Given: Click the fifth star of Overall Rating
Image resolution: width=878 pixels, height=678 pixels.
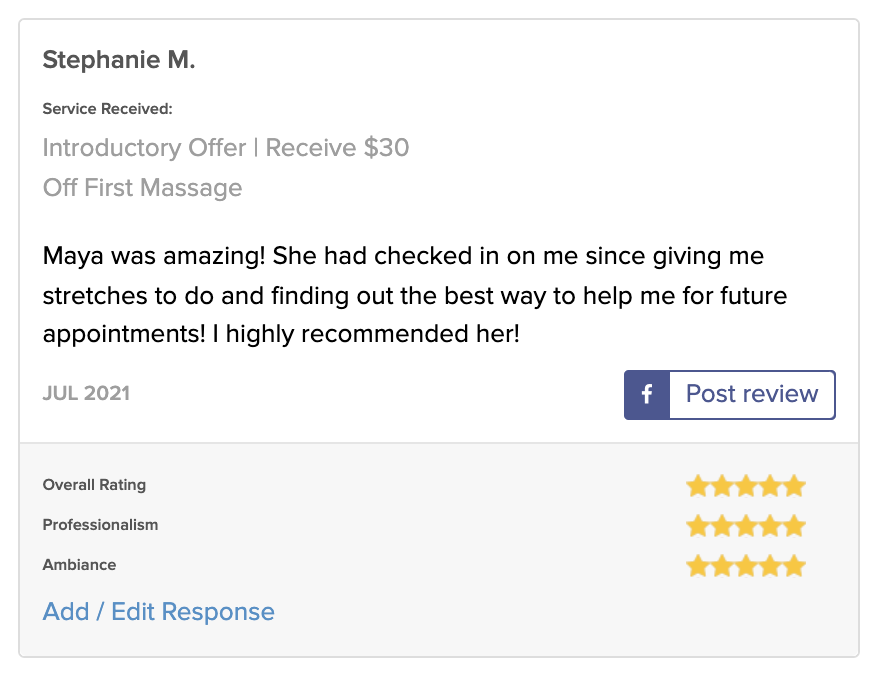Looking at the screenshot, I should [794, 487].
